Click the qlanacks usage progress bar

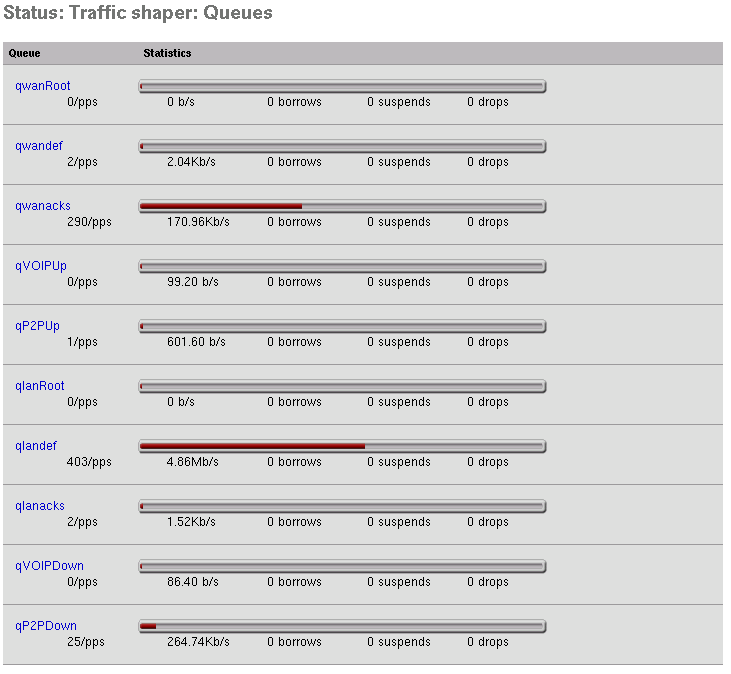pyautogui.click(x=342, y=506)
